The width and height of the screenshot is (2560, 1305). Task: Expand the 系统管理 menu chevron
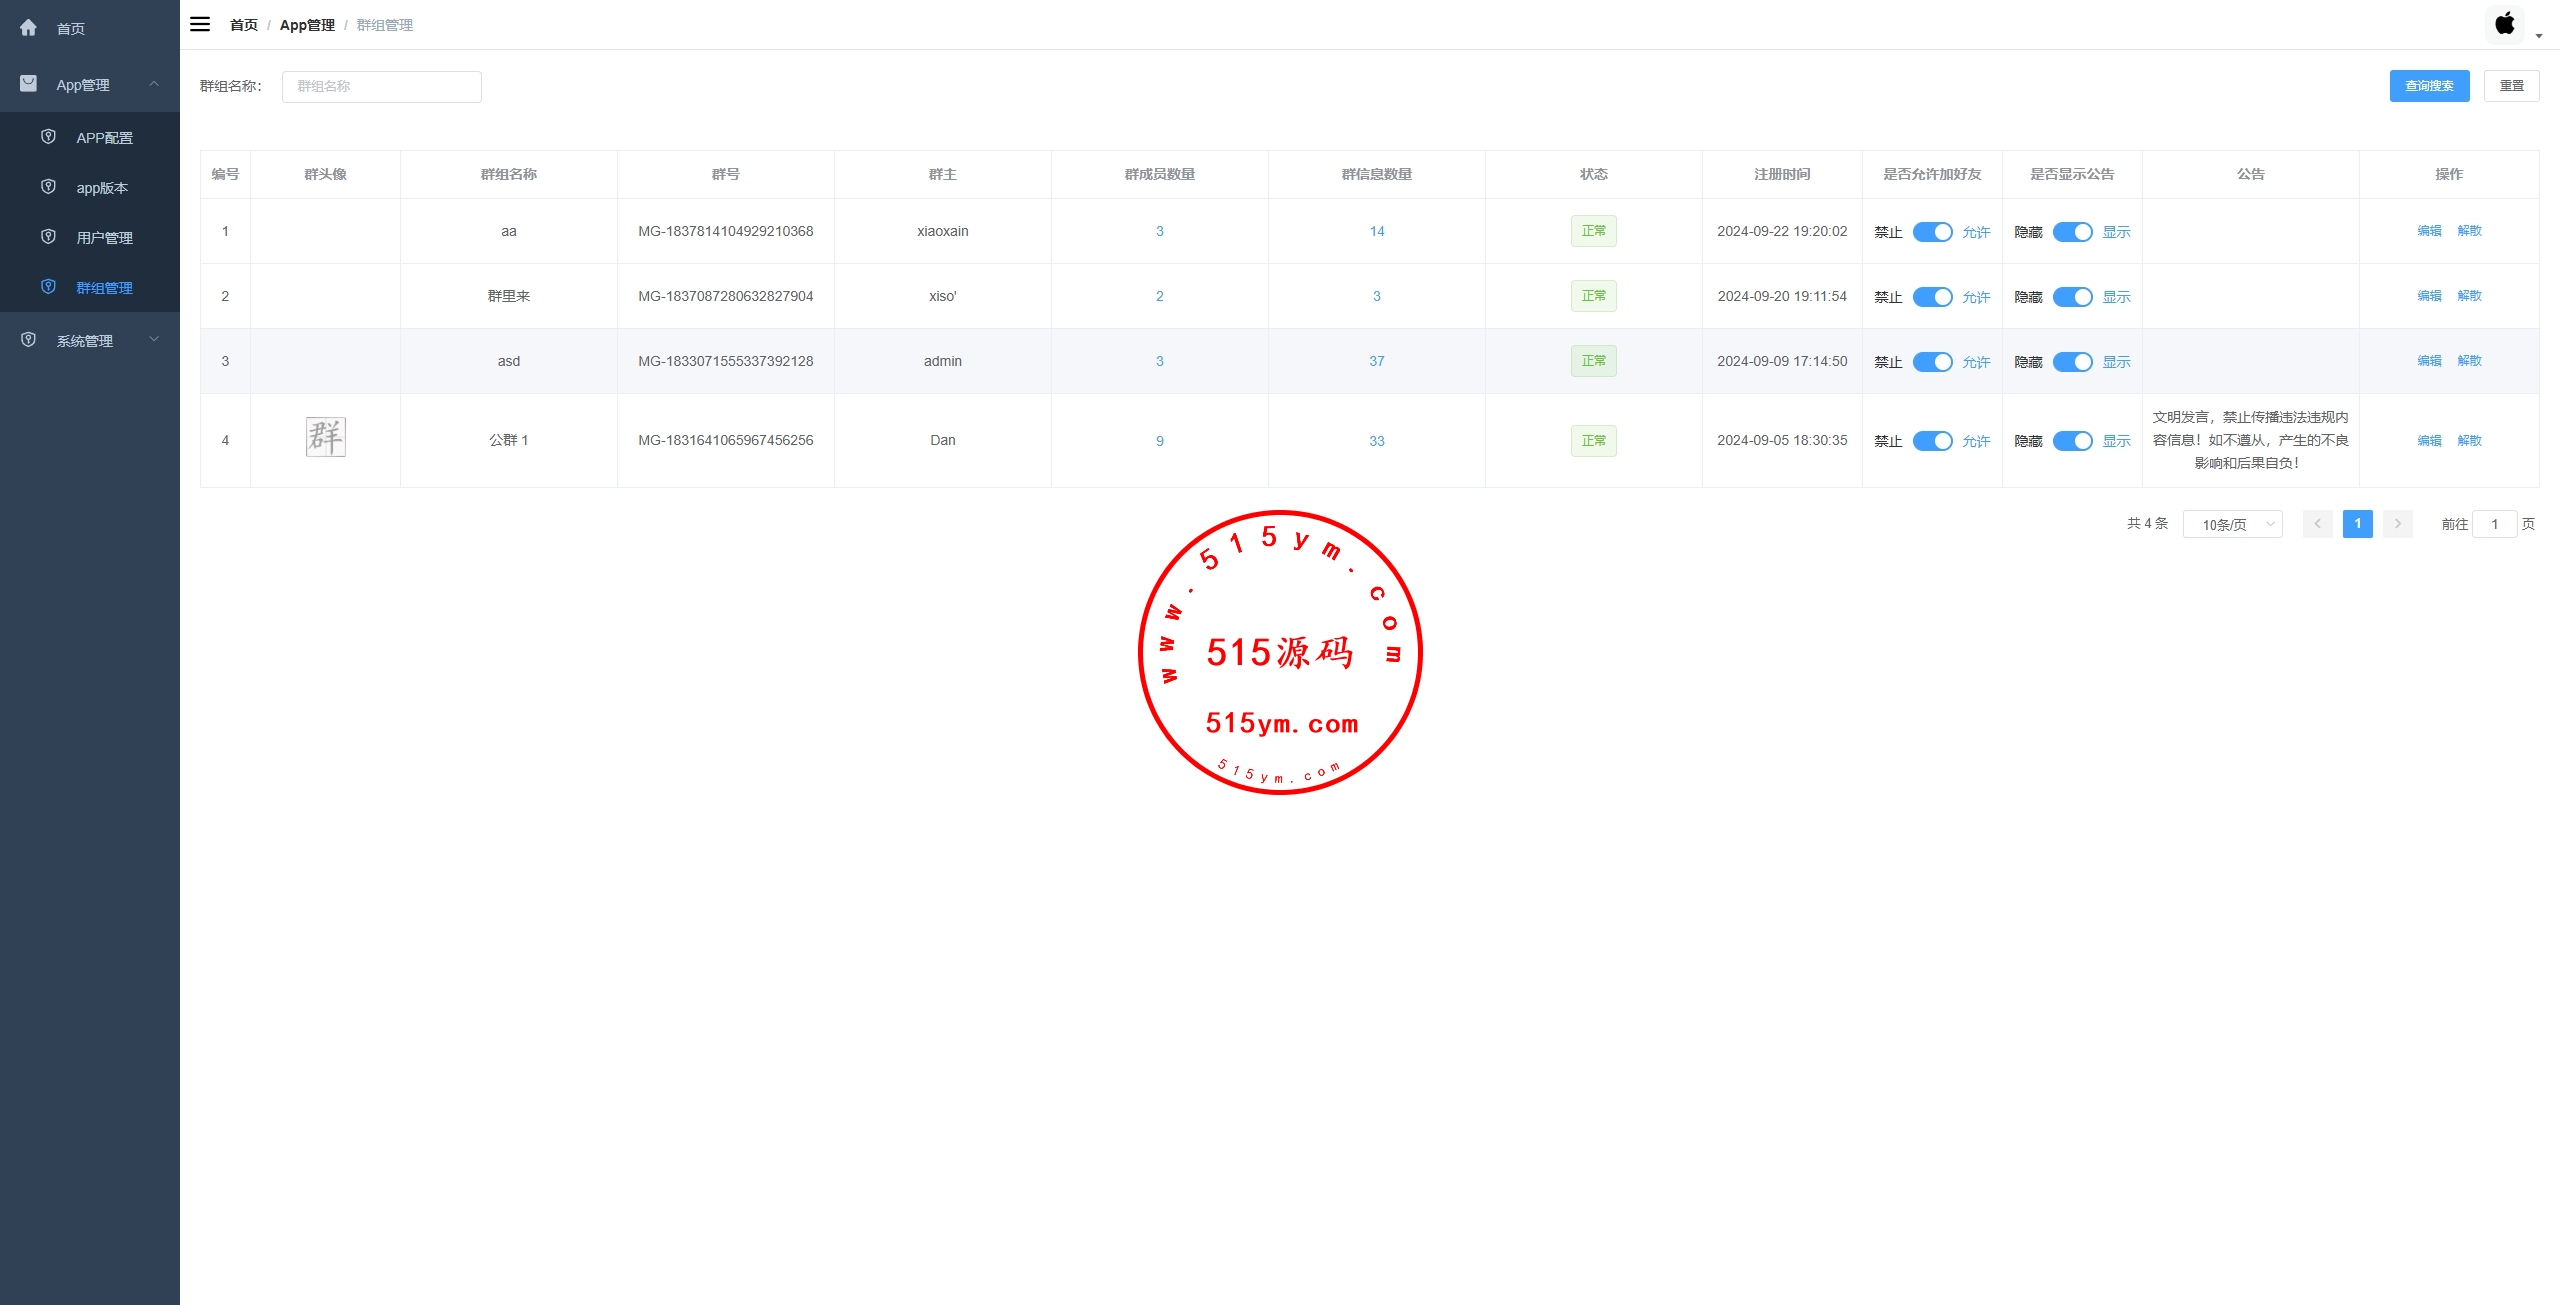pyautogui.click(x=154, y=340)
